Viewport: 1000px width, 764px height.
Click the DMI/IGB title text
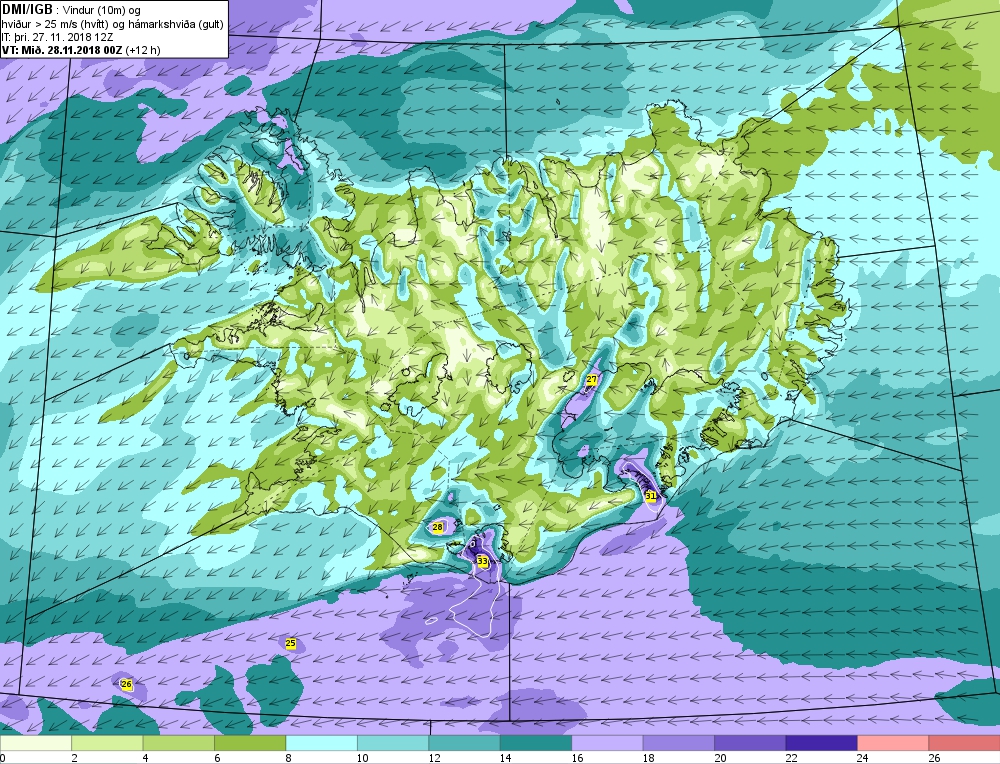pyautogui.click(x=28, y=10)
